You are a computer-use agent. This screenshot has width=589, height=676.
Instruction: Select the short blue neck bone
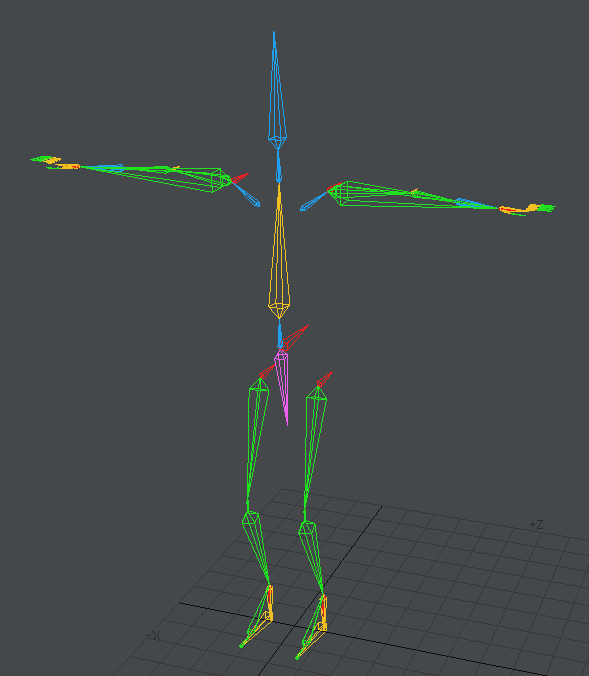[279, 166]
